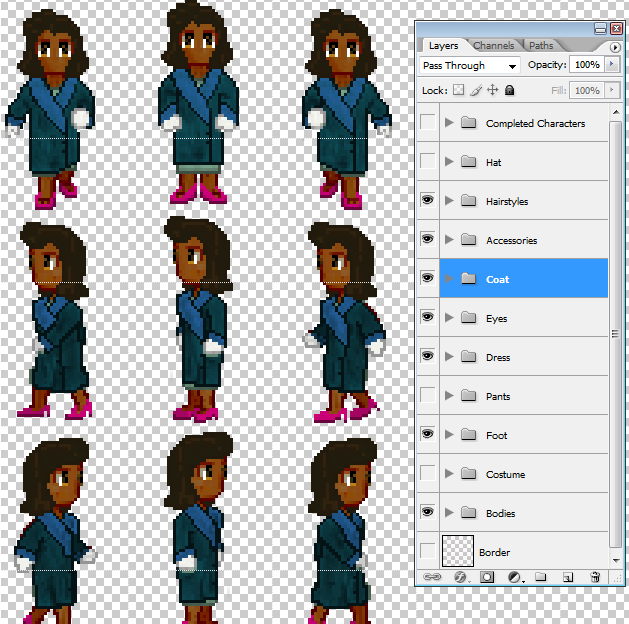Show the Hat group
Screen dimensions: 629x624
click(x=428, y=161)
